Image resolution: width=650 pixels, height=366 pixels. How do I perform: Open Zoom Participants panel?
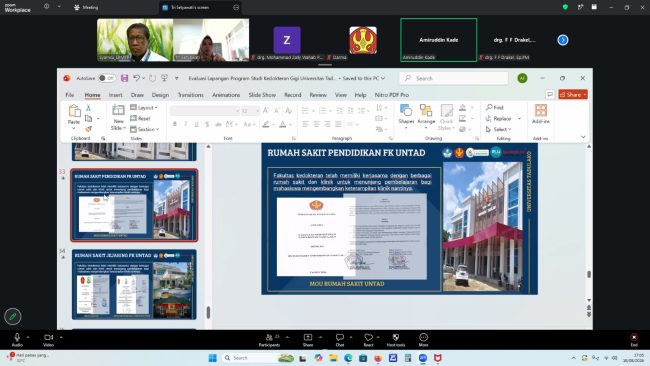point(269,340)
